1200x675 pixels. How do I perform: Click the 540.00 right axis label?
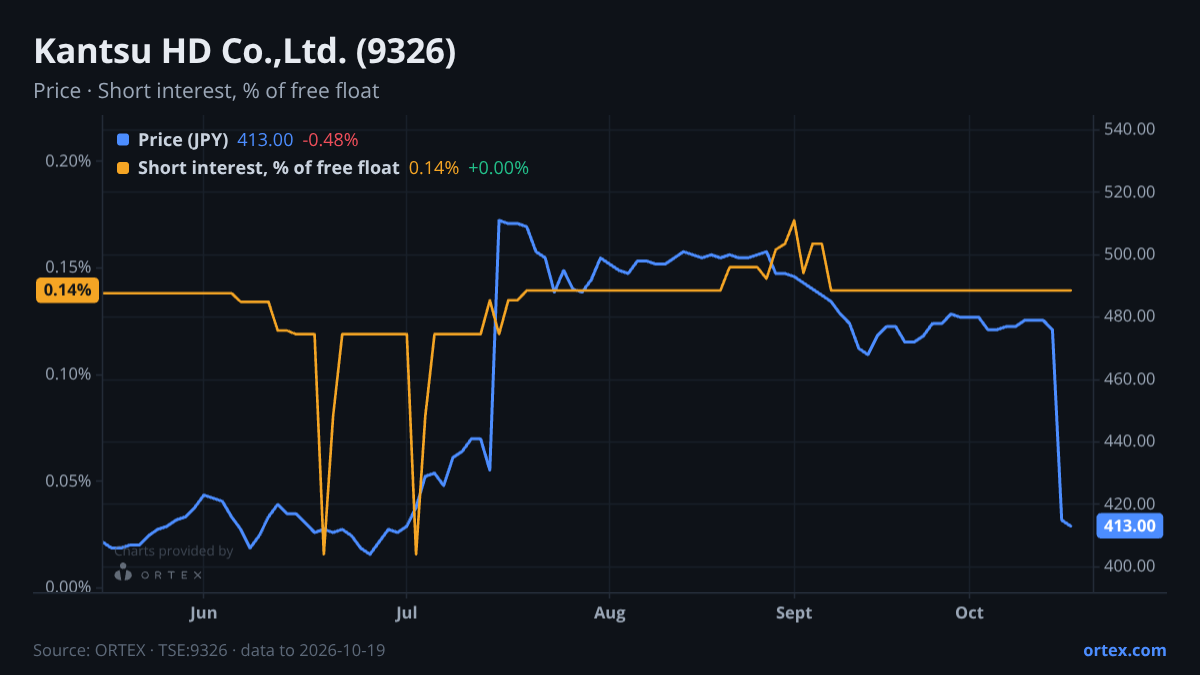coord(1130,129)
